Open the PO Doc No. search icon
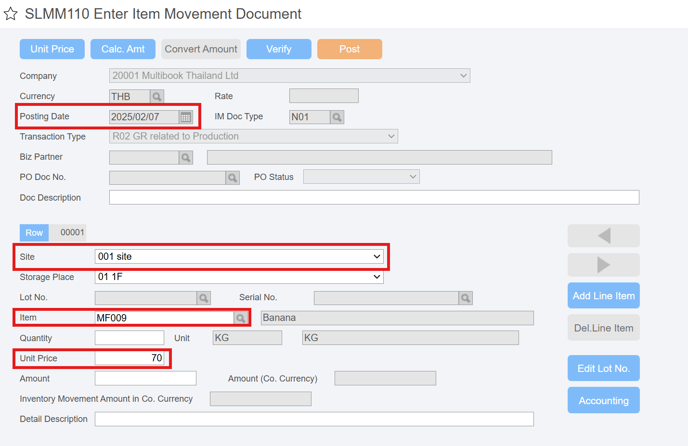The height and width of the screenshot is (446, 688). (x=232, y=177)
